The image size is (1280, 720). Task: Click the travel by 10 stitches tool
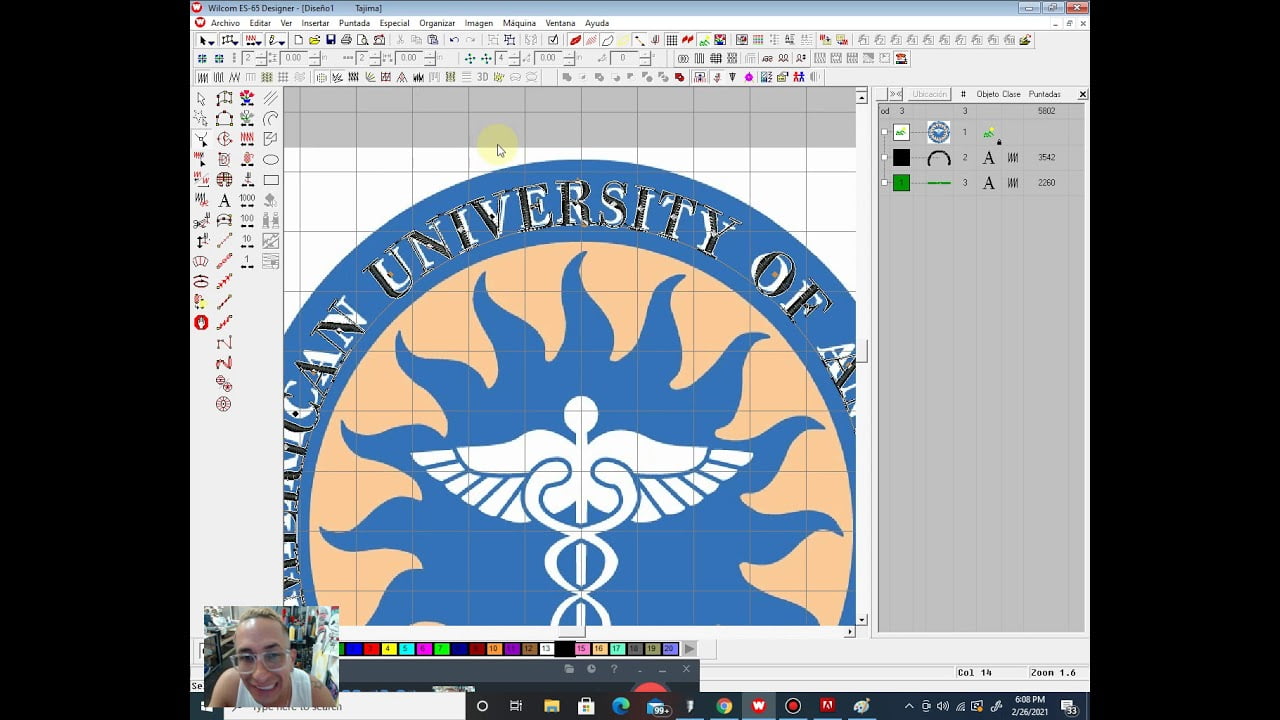pos(247,241)
